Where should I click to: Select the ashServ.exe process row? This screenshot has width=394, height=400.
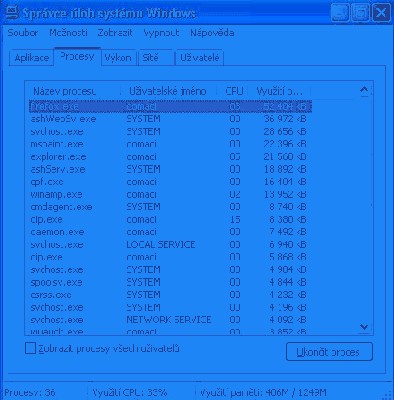[x=170, y=169]
